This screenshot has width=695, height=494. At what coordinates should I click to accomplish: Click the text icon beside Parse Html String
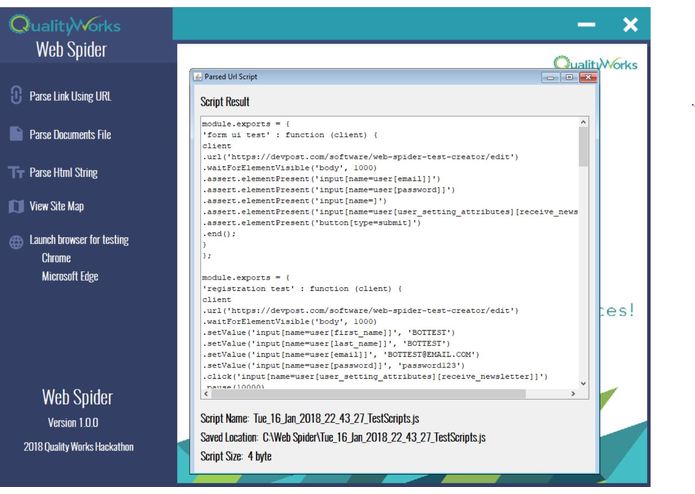click(16, 172)
